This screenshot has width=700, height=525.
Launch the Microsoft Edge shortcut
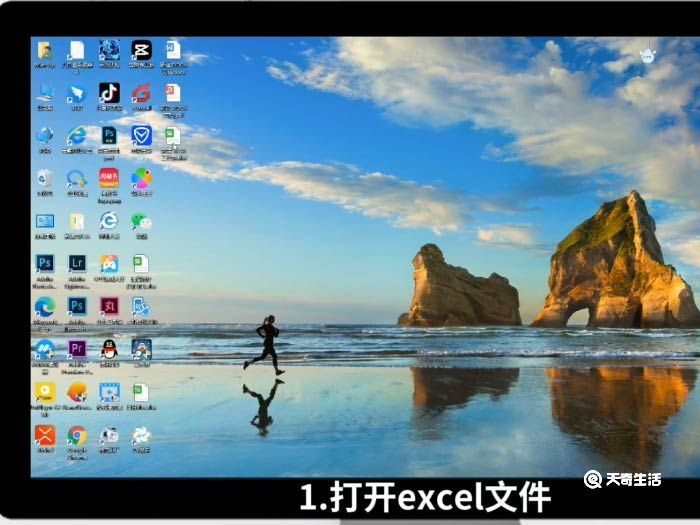point(45,307)
